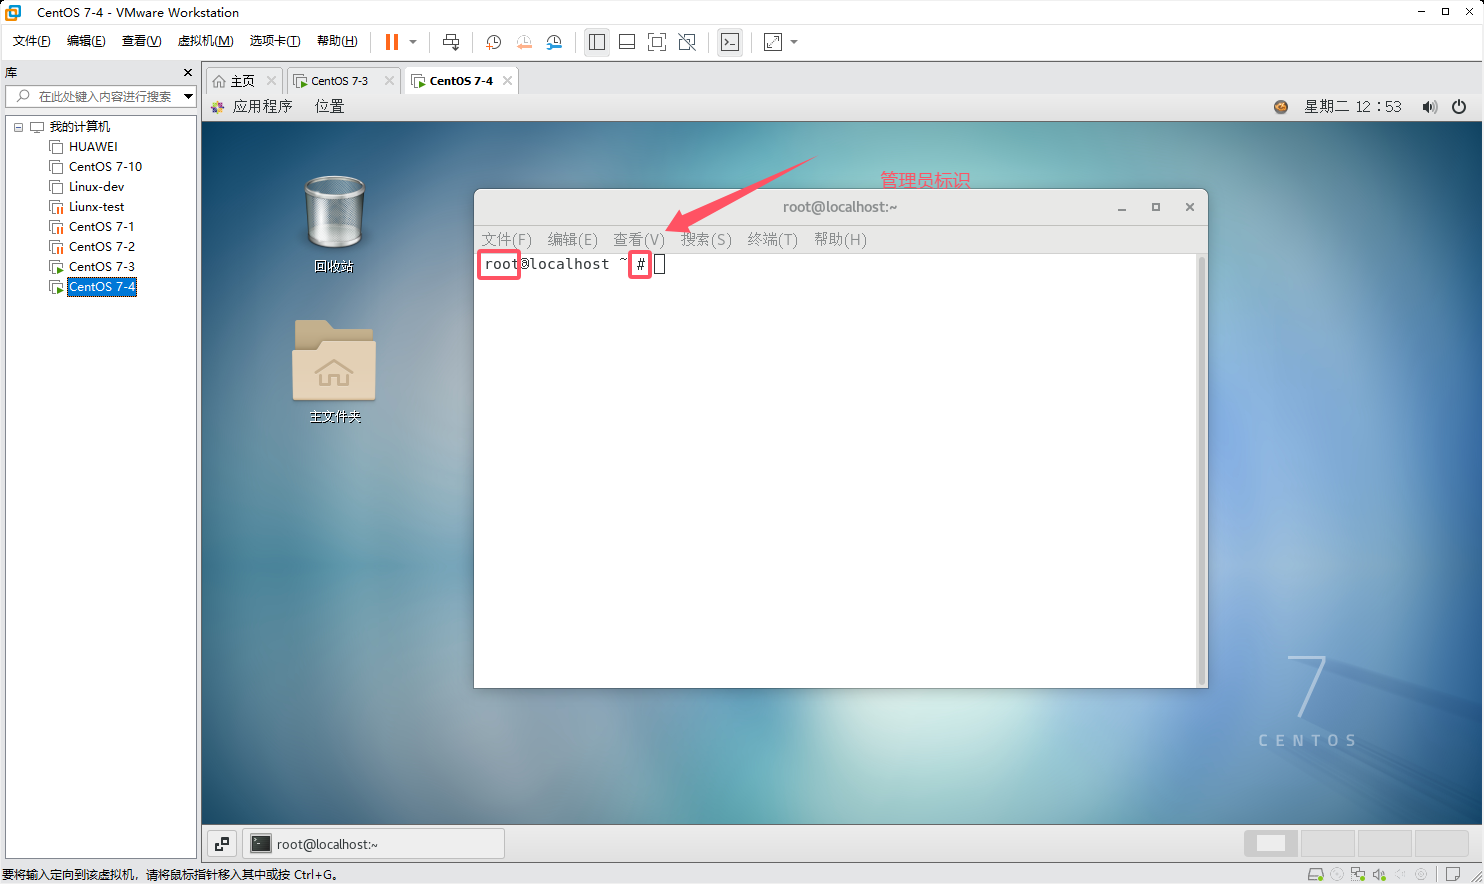The height and width of the screenshot is (884, 1484).
Task: Open VMware 文件(F) menu
Action: 32,41
